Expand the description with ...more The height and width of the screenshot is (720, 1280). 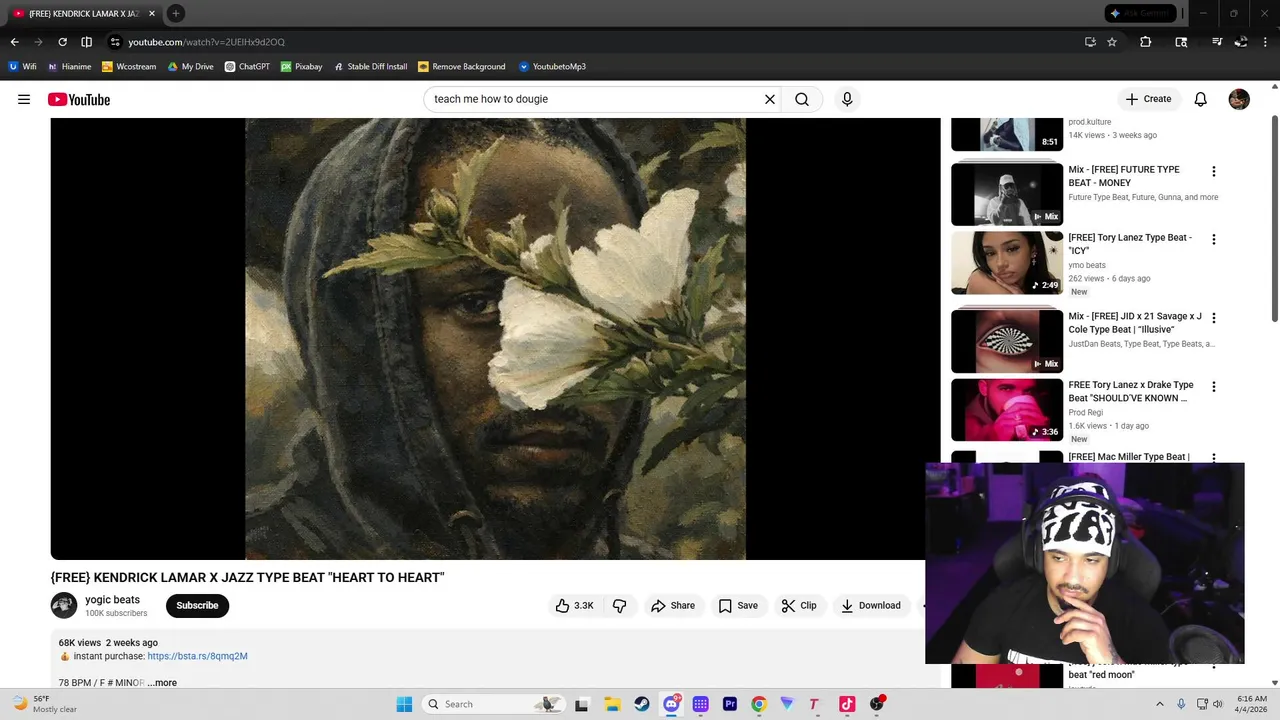(x=162, y=683)
